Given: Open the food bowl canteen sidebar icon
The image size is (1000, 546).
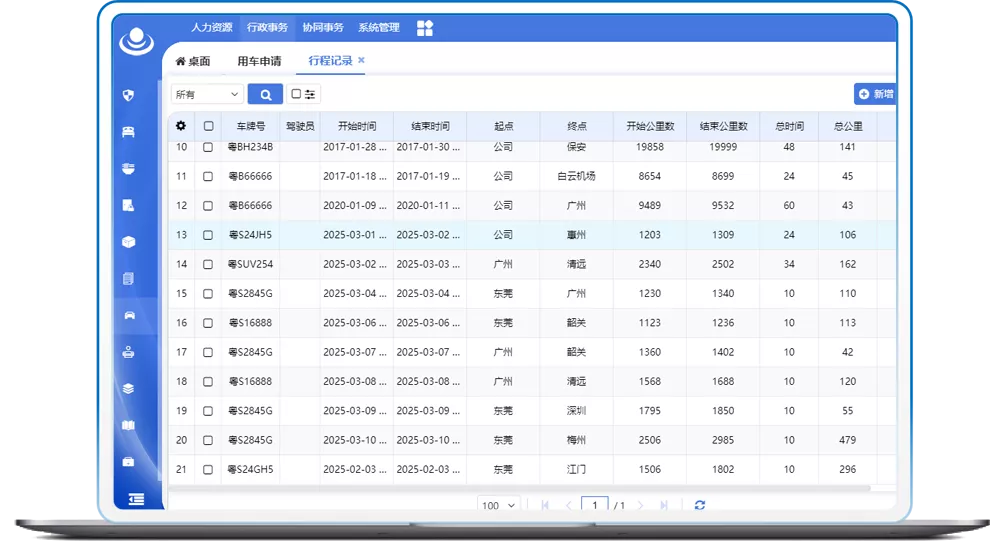Looking at the screenshot, I should pyautogui.click(x=128, y=168).
